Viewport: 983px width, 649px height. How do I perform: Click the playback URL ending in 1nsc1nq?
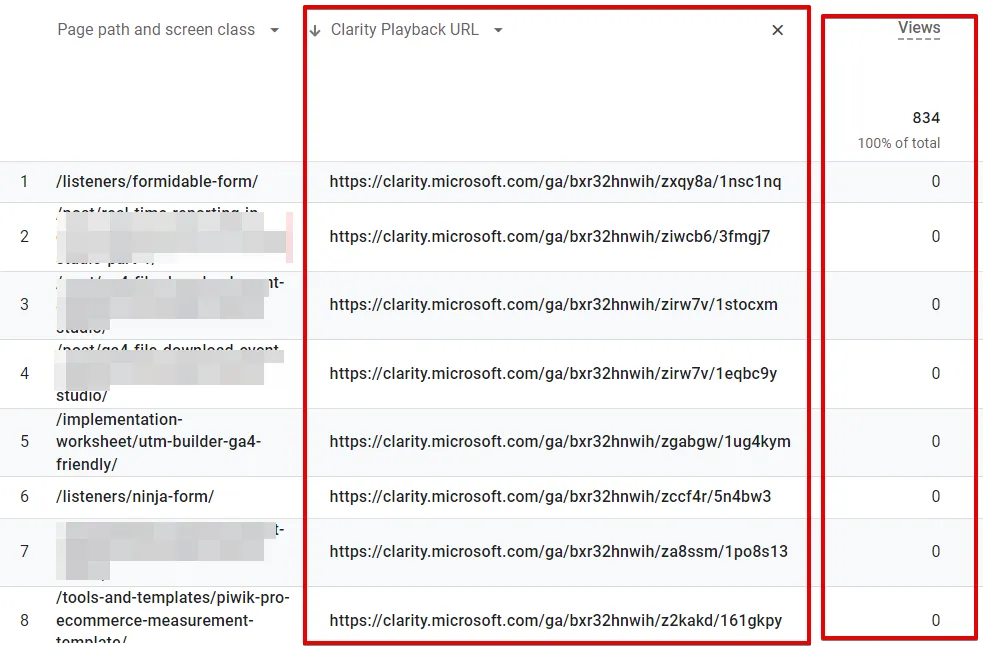click(555, 181)
